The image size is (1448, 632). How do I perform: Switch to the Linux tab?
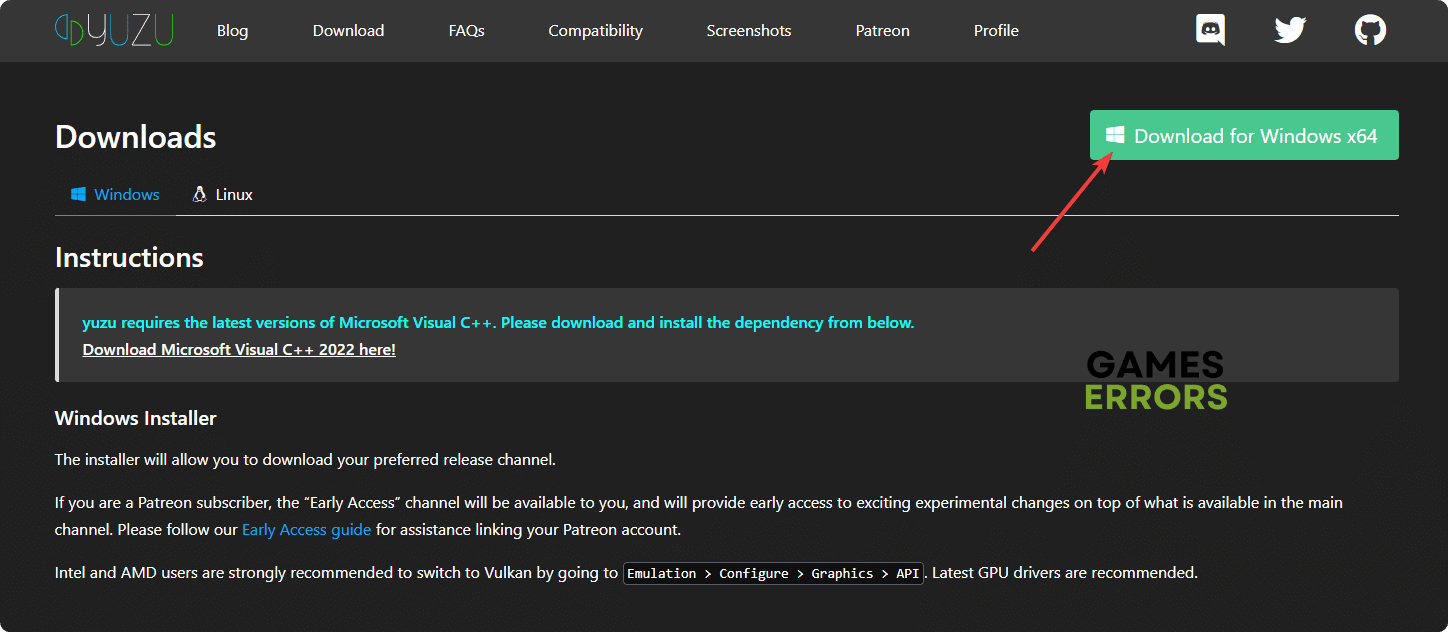click(222, 194)
